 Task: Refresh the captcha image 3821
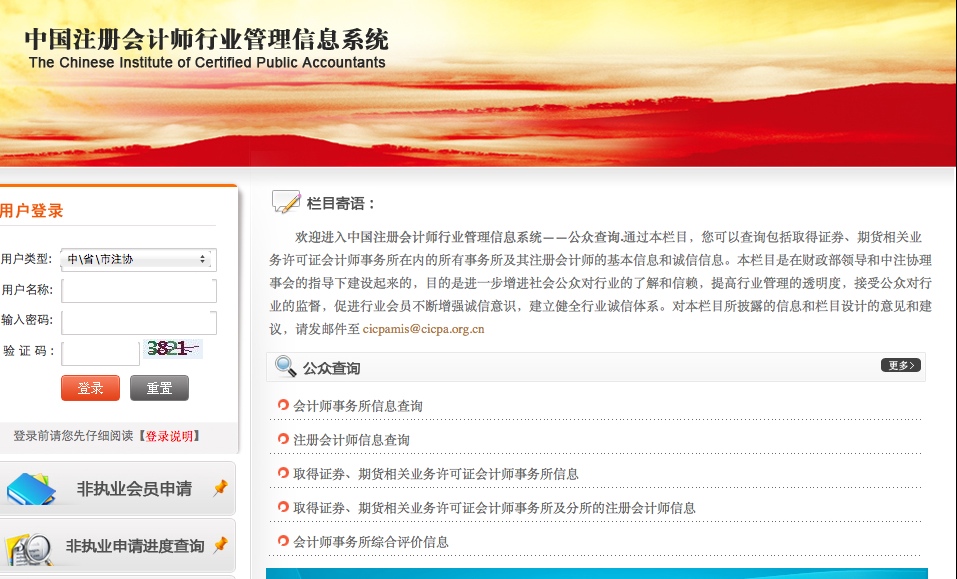[173, 348]
